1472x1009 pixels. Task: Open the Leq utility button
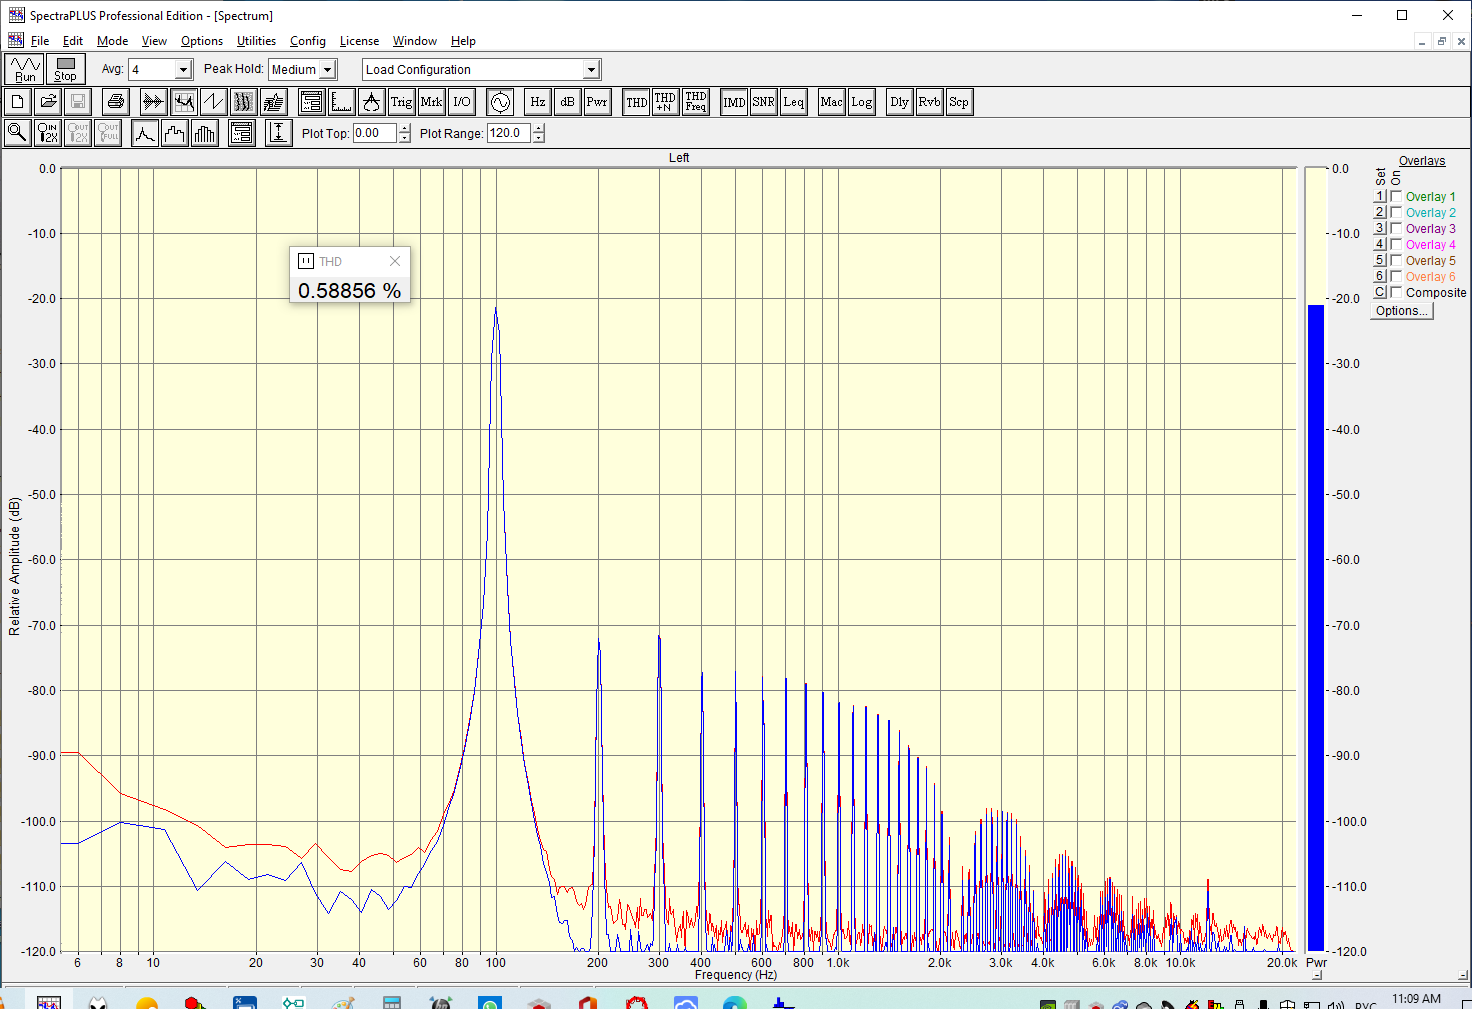(794, 102)
